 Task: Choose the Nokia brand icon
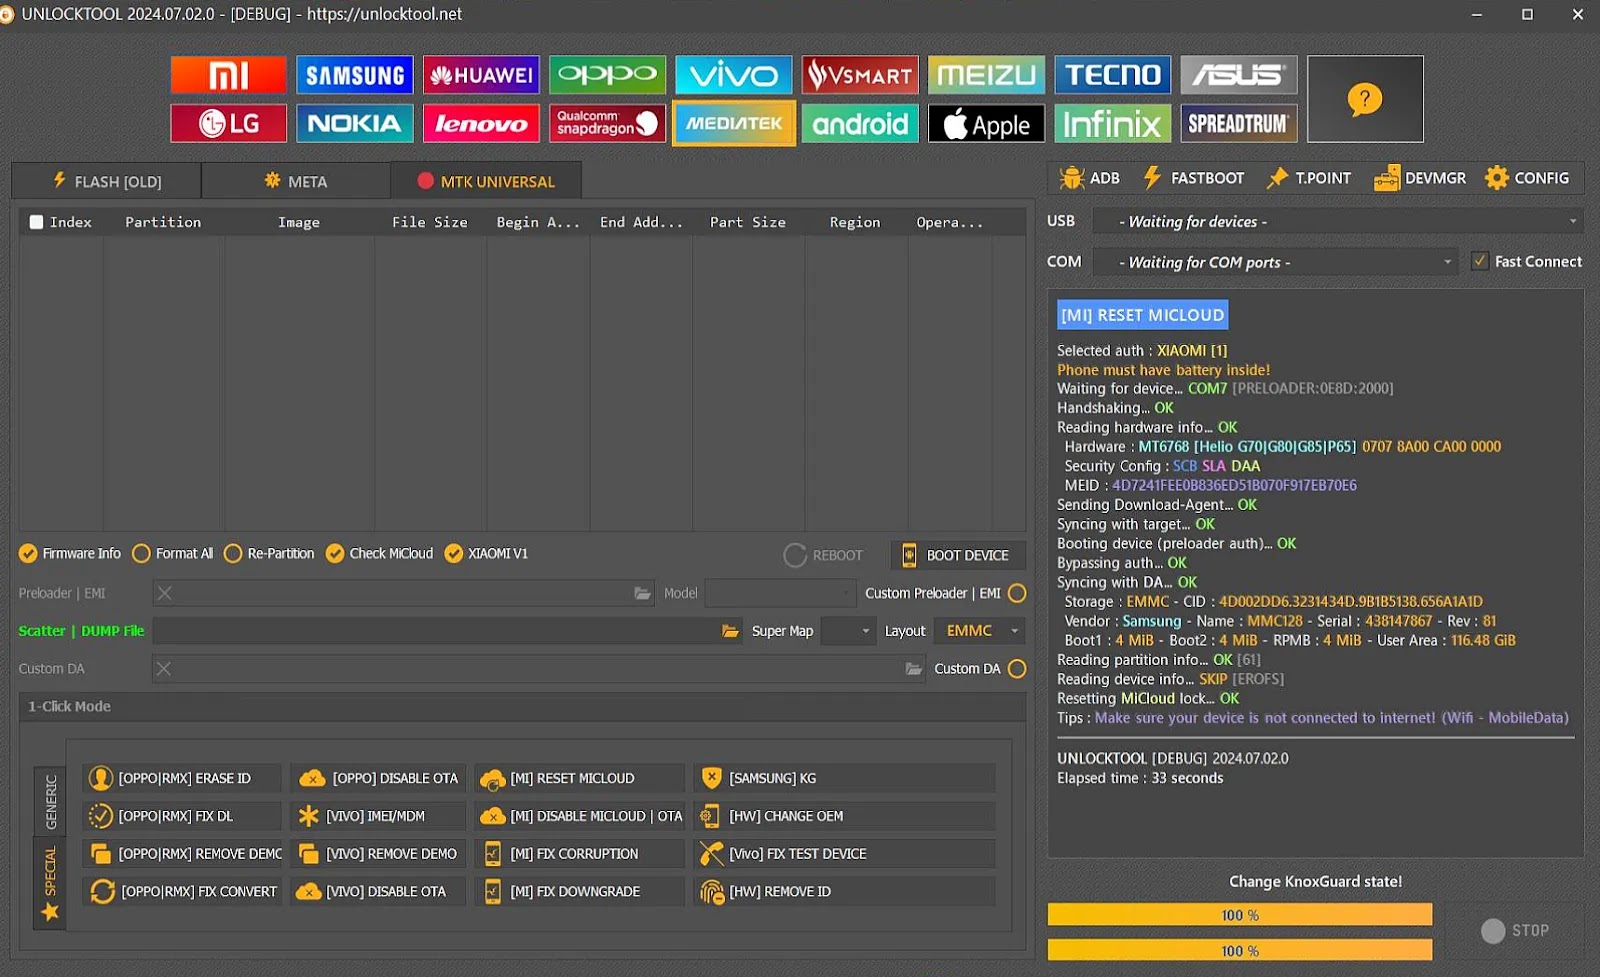[x=355, y=123]
